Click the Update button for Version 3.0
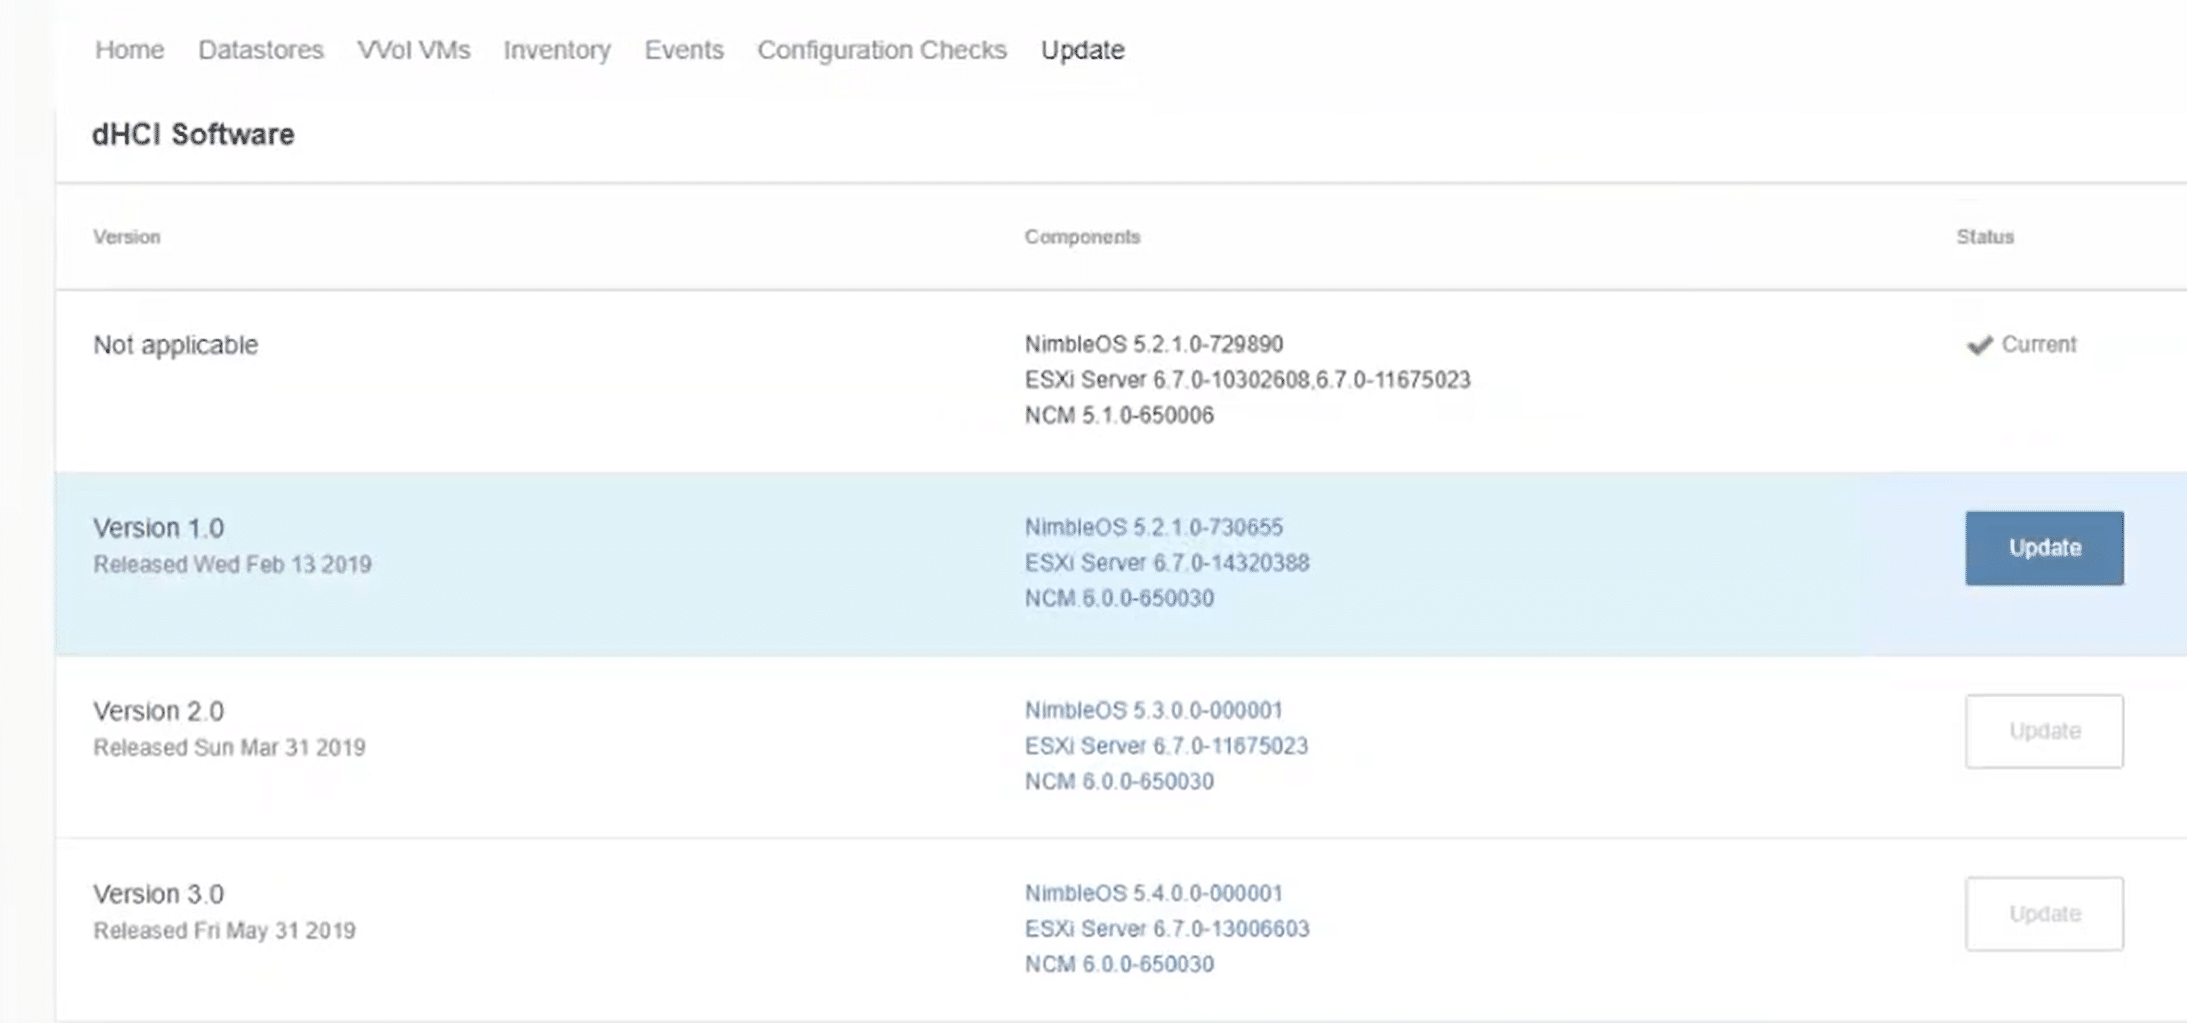 2044,914
